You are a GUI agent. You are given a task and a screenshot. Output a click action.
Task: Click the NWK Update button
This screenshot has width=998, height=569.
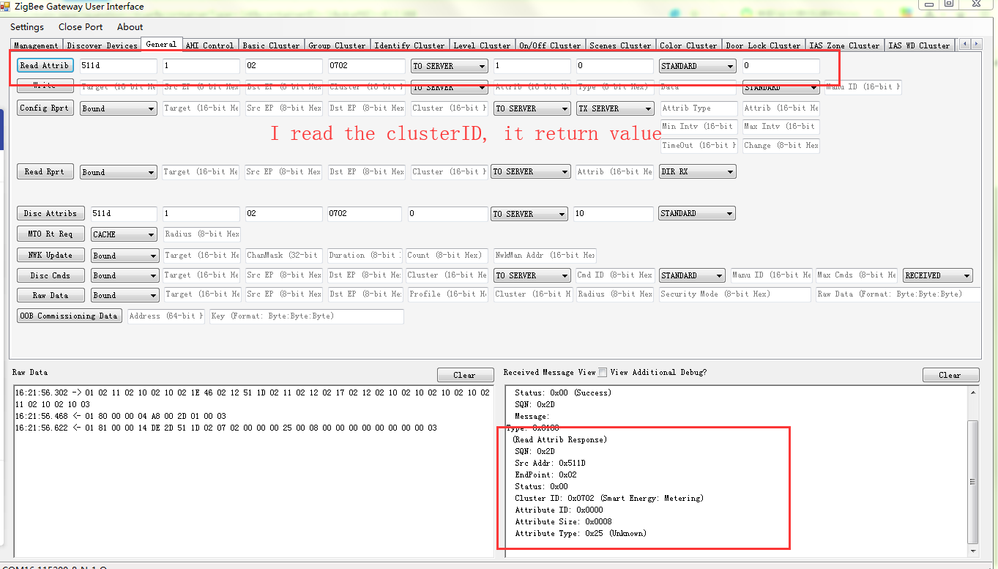point(50,255)
